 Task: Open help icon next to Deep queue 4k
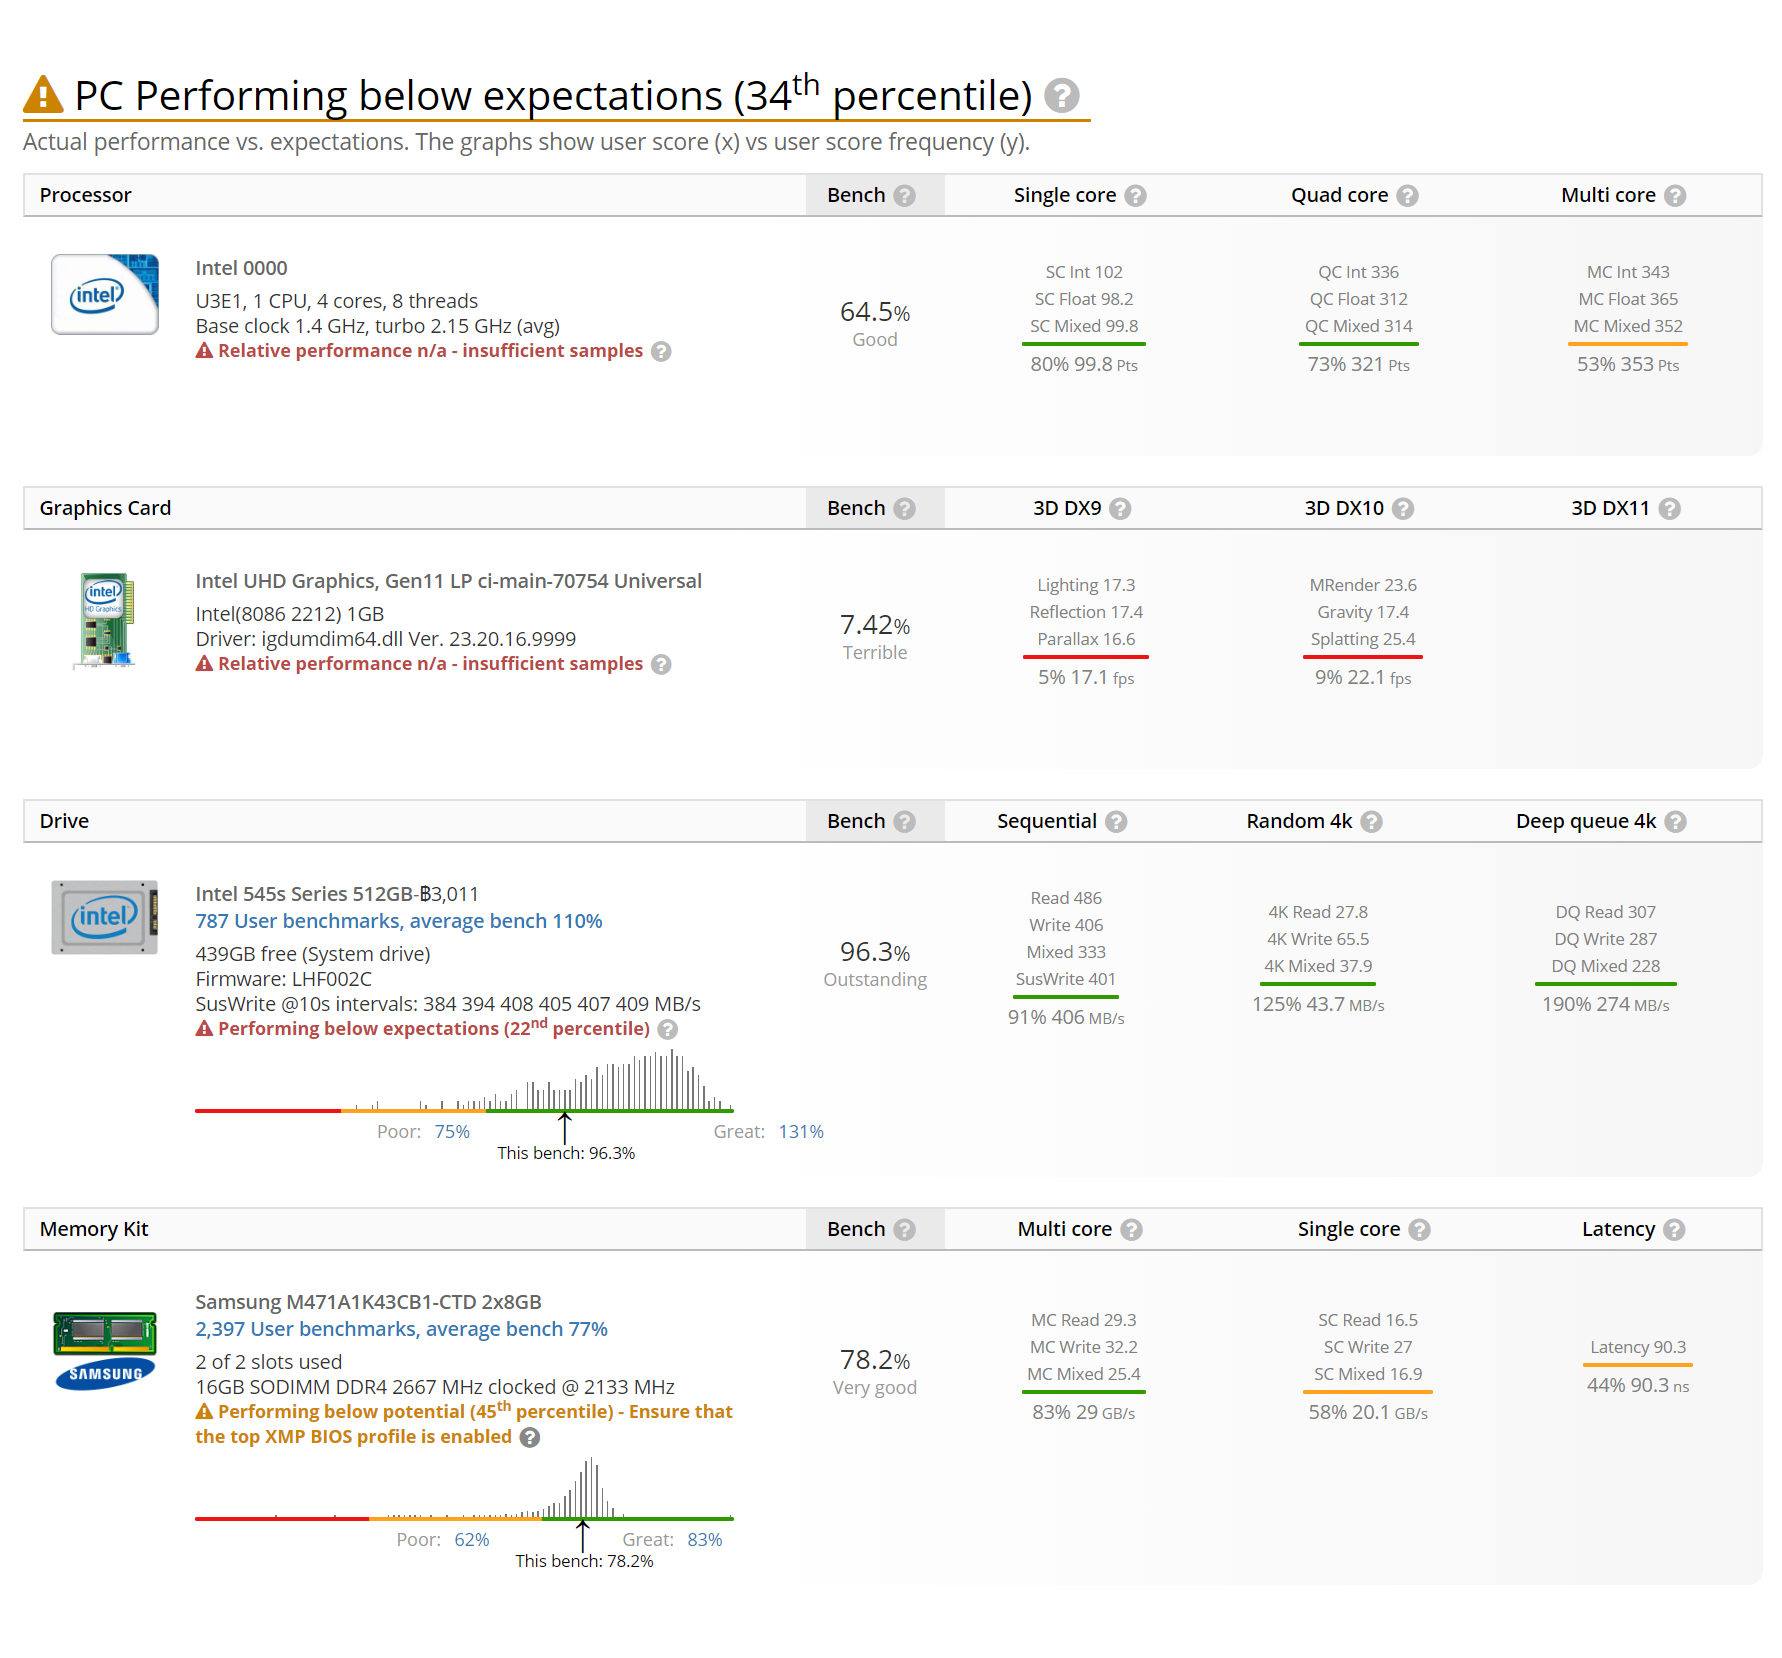[1676, 822]
